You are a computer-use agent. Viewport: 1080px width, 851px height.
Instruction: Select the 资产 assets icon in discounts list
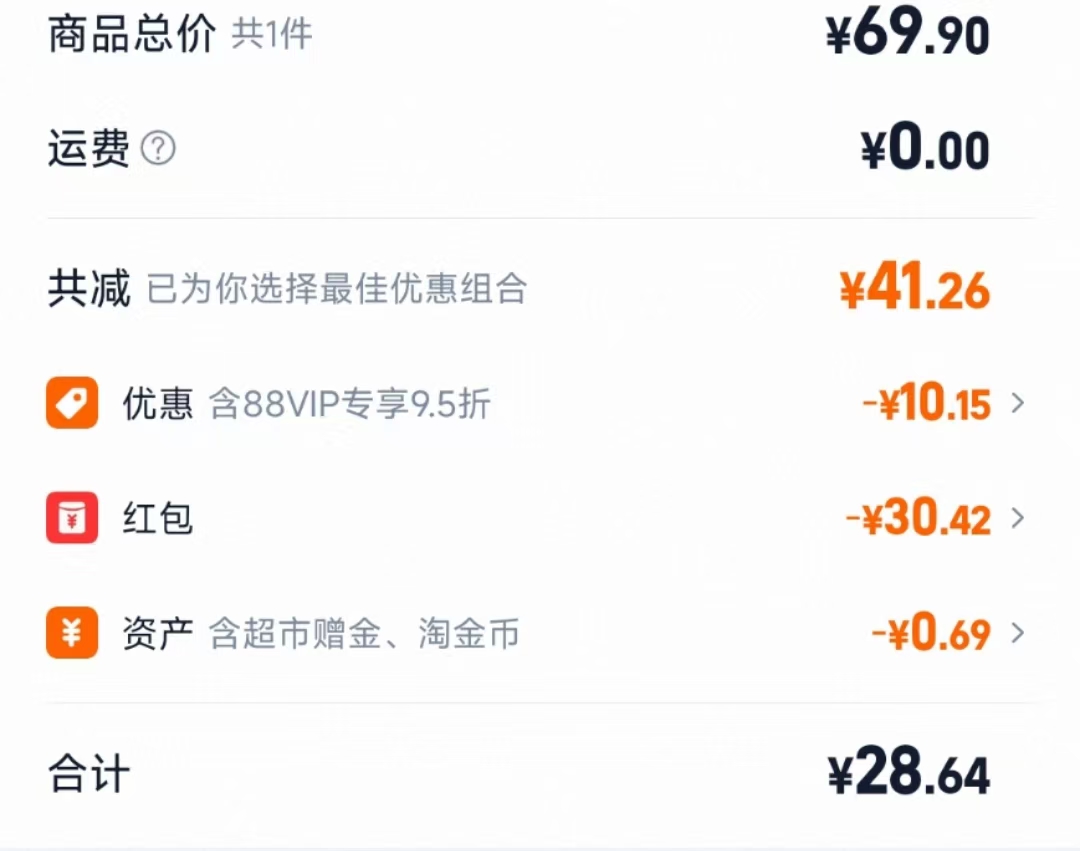71,633
